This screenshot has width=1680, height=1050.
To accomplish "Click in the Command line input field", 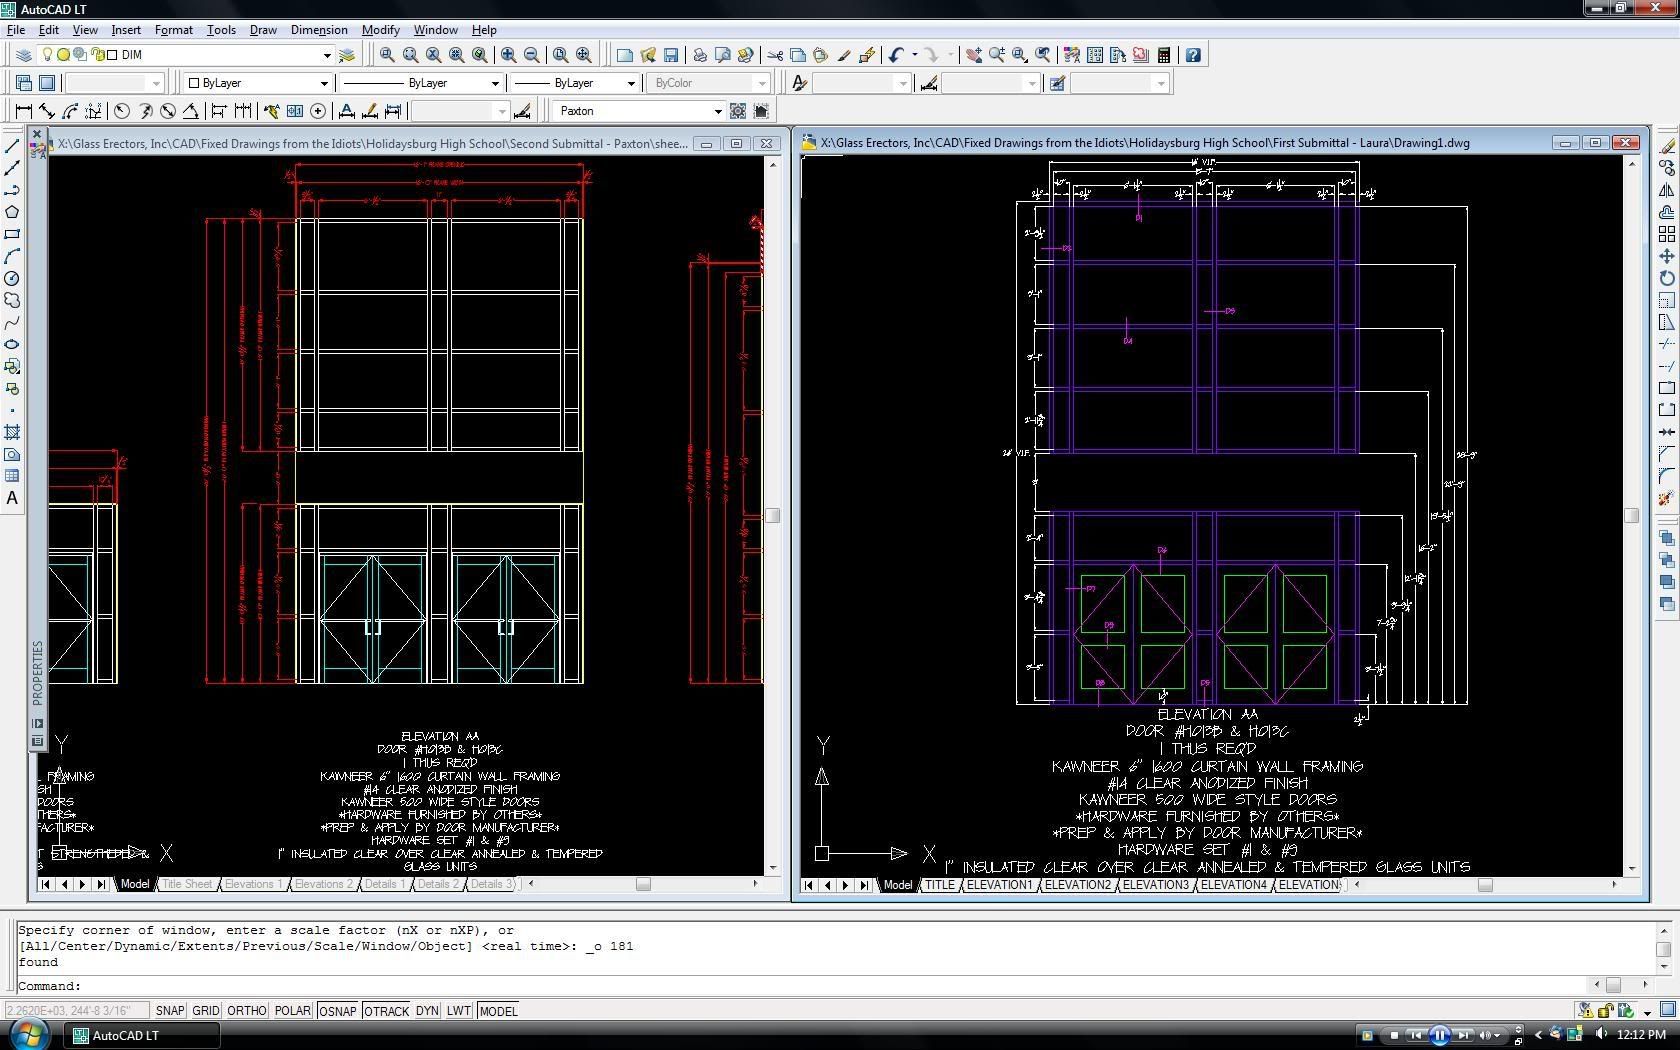I will (x=800, y=986).
